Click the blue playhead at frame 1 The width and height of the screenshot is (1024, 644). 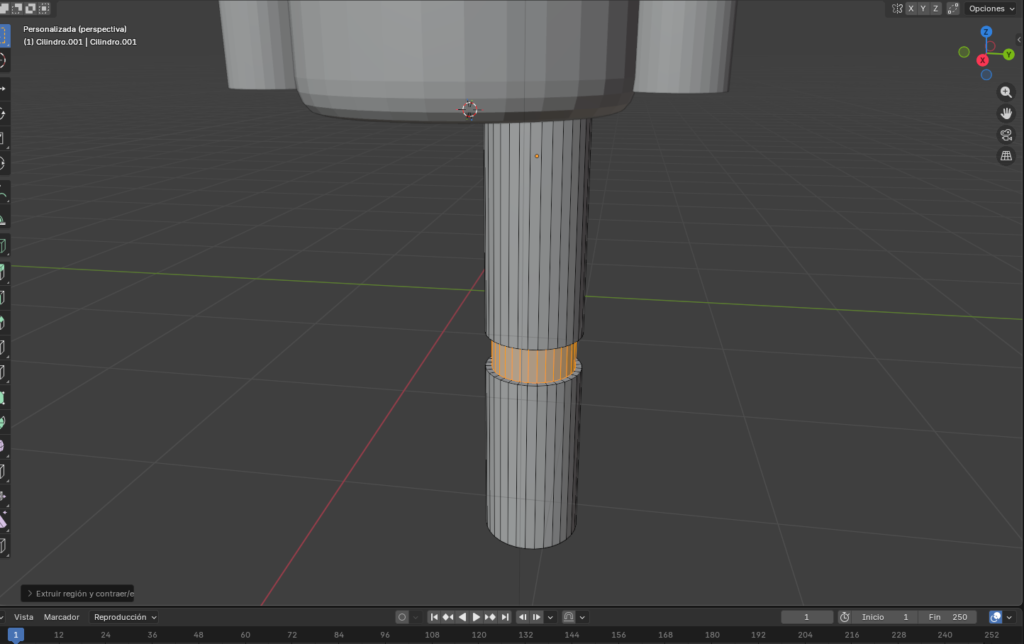coord(16,635)
